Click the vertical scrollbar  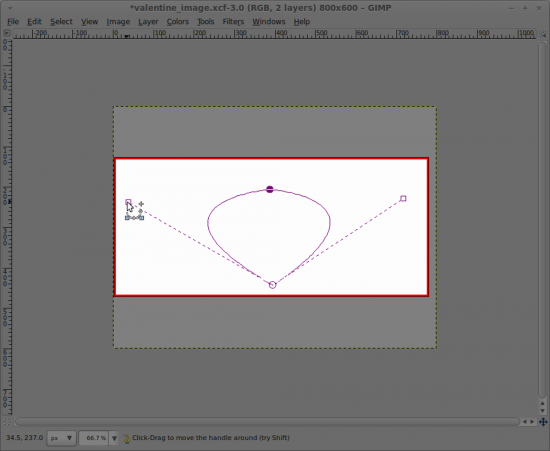click(543, 219)
